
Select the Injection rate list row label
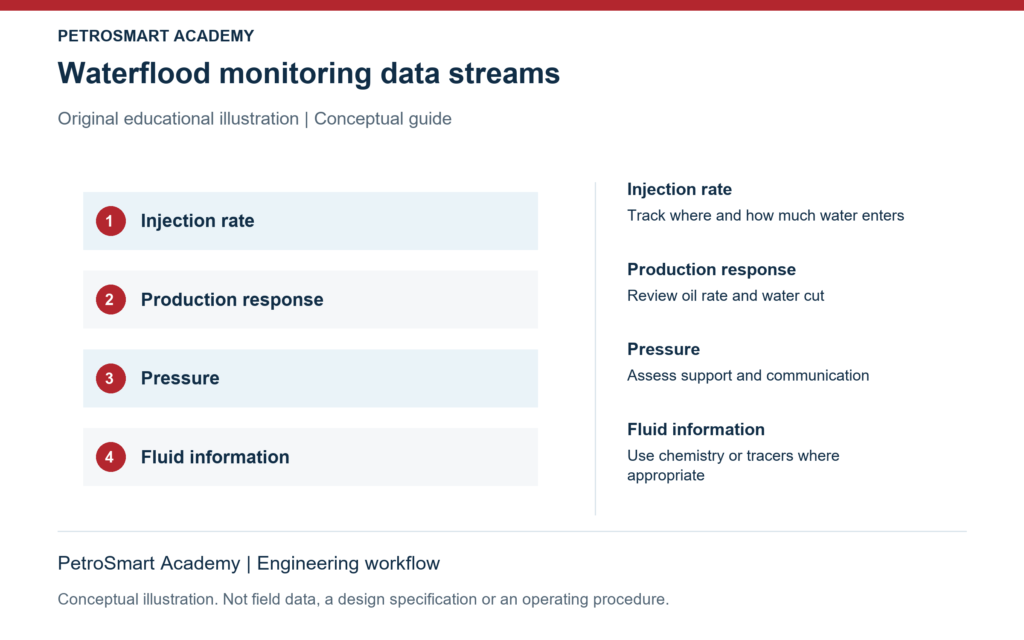pos(197,221)
